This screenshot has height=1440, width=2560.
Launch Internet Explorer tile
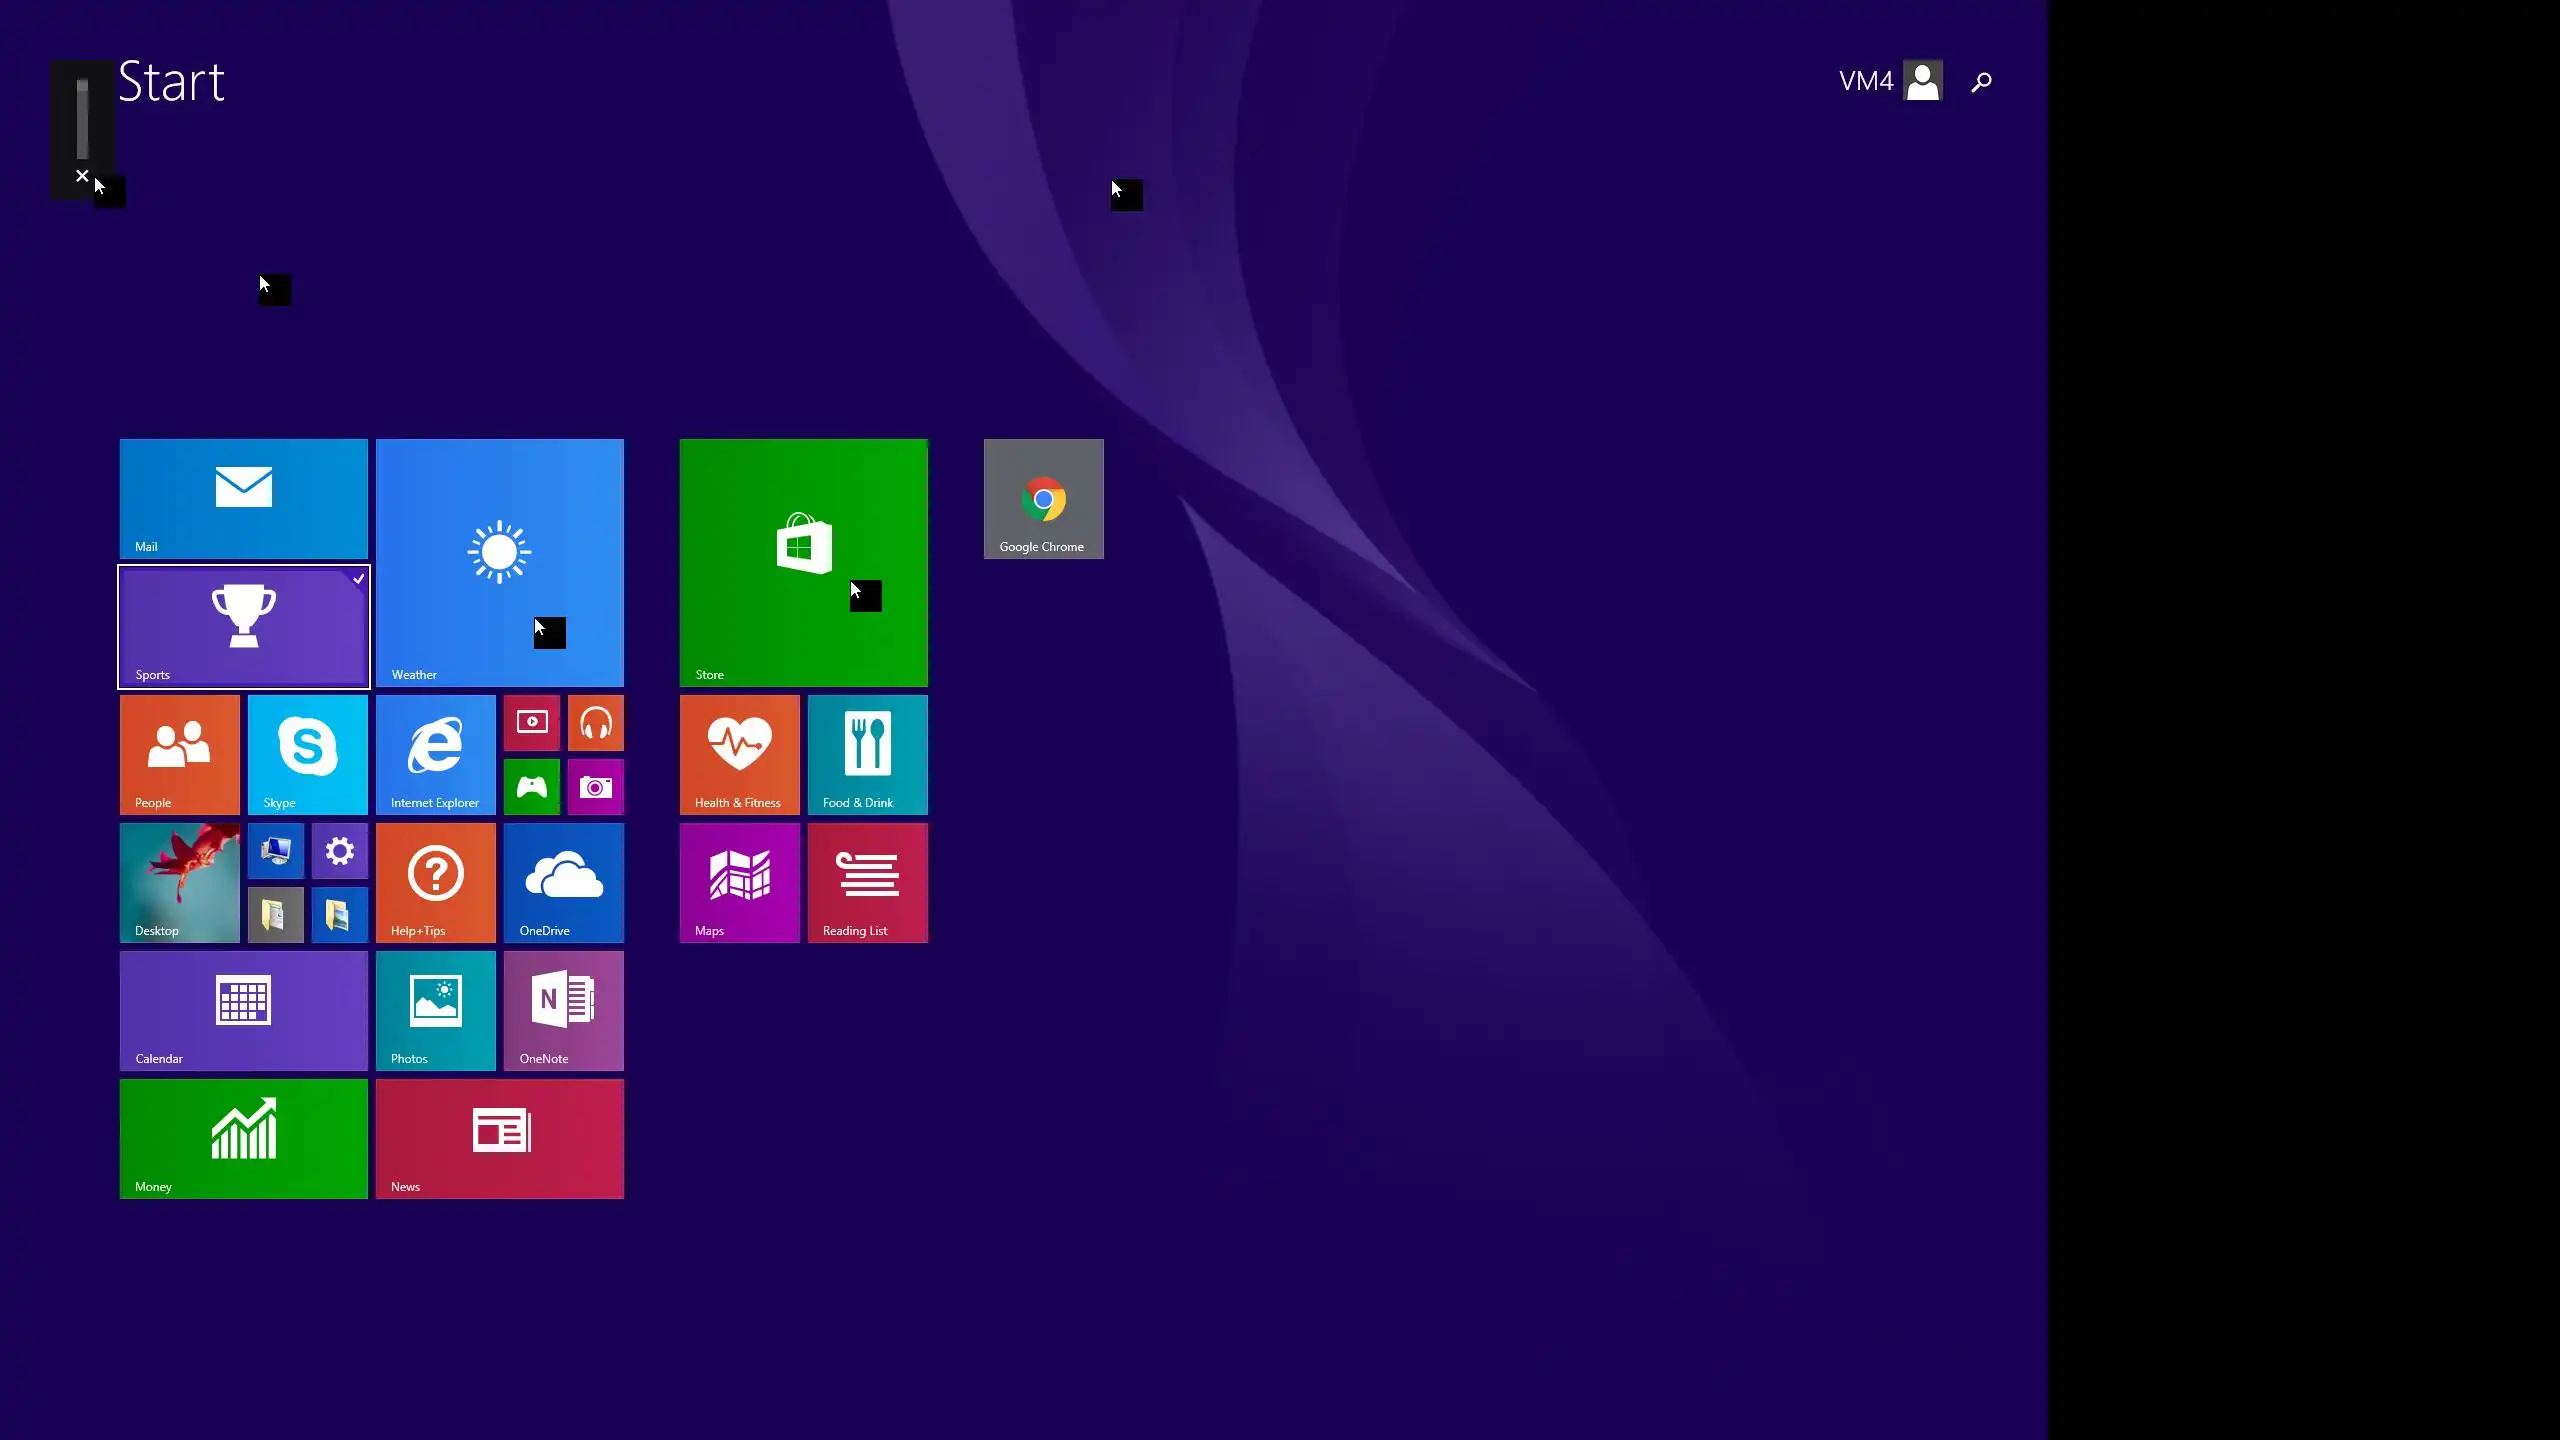(435, 754)
